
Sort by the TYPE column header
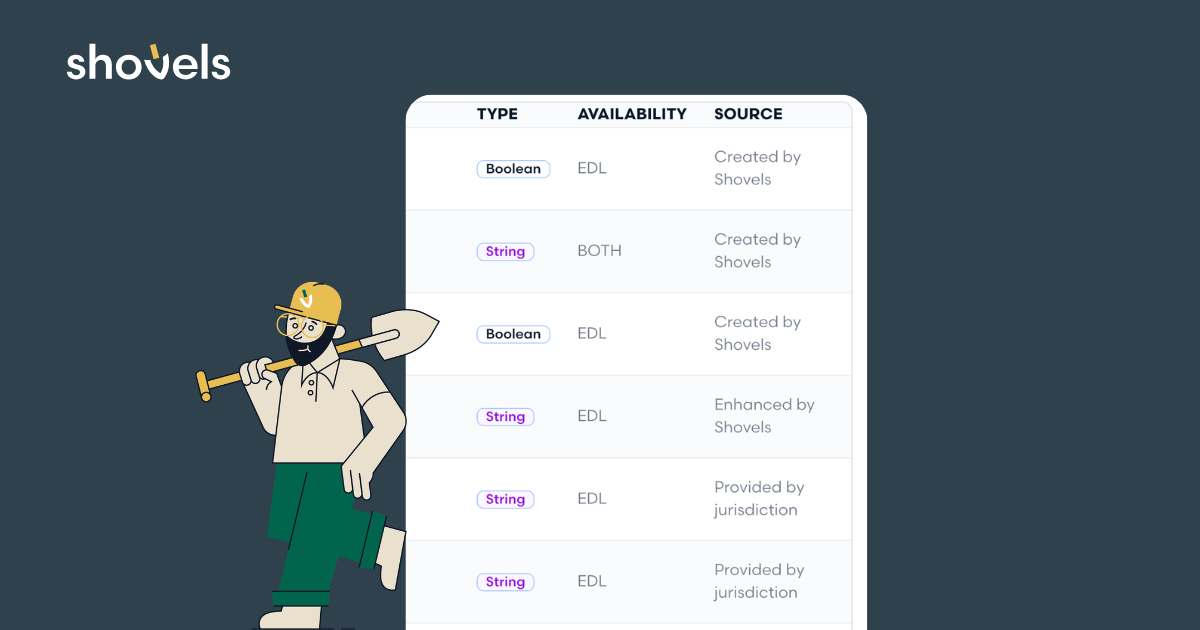tap(497, 114)
